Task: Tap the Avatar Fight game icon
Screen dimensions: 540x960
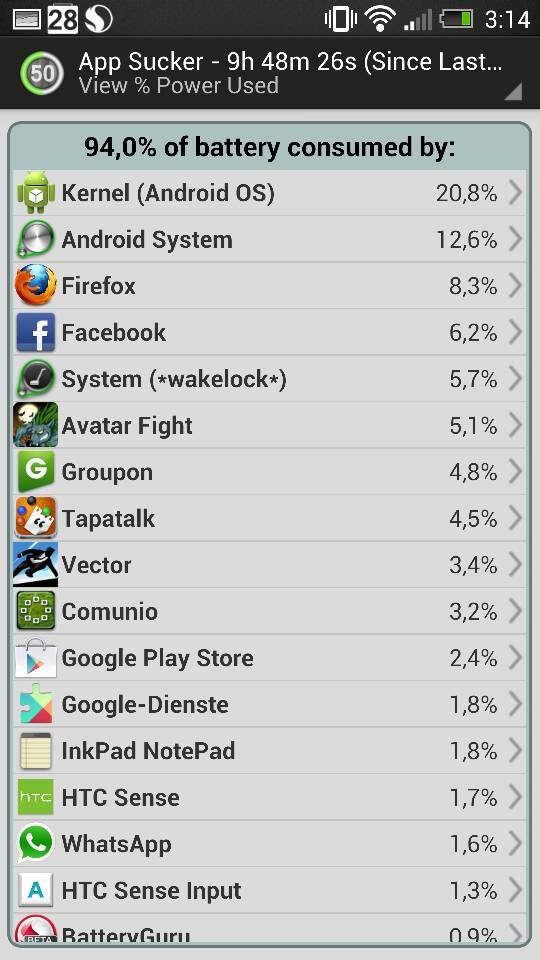Action: pyautogui.click(x=36, y=425)
